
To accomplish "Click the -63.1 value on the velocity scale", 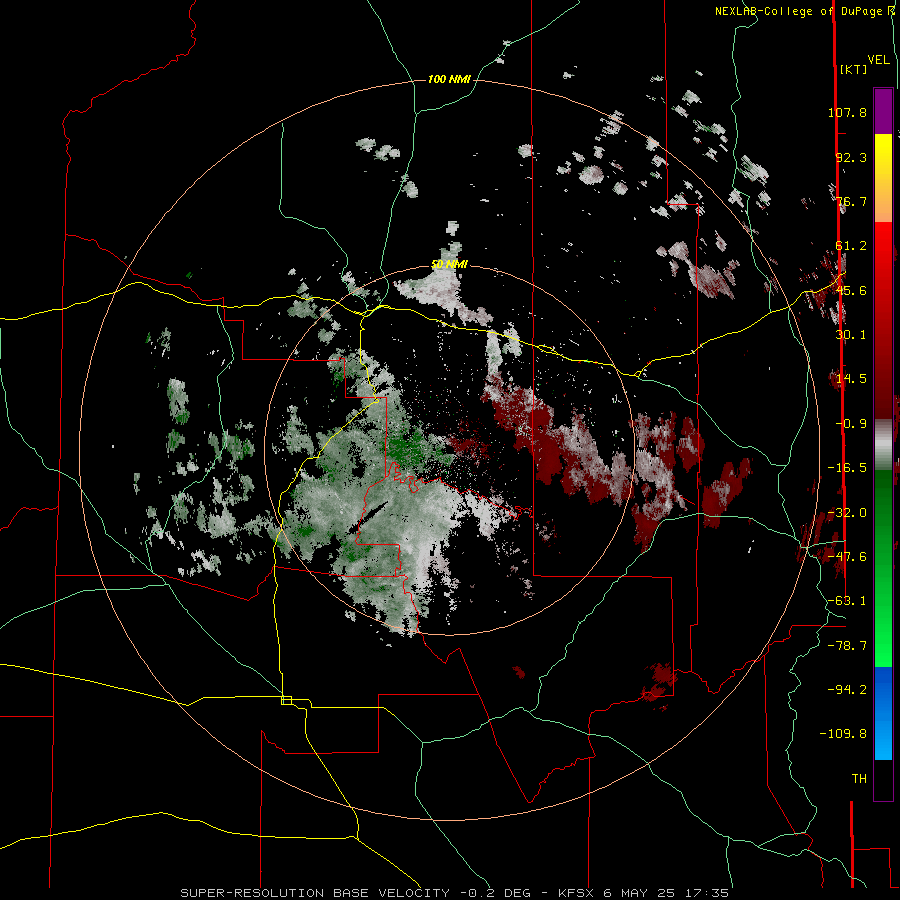I will click(847, 601).
